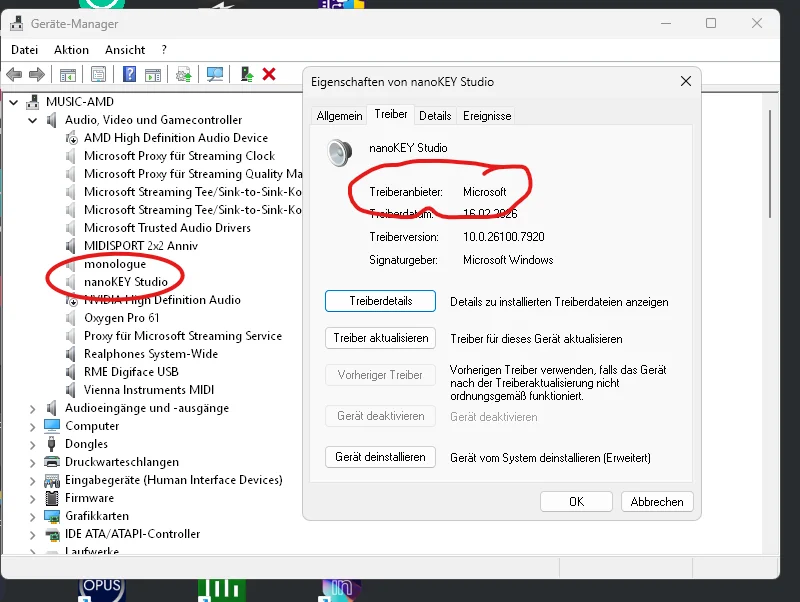Click the blue Help question-mark toolbar icon
The height and width of the screenshot is (602, 800).
coord(130,74)
